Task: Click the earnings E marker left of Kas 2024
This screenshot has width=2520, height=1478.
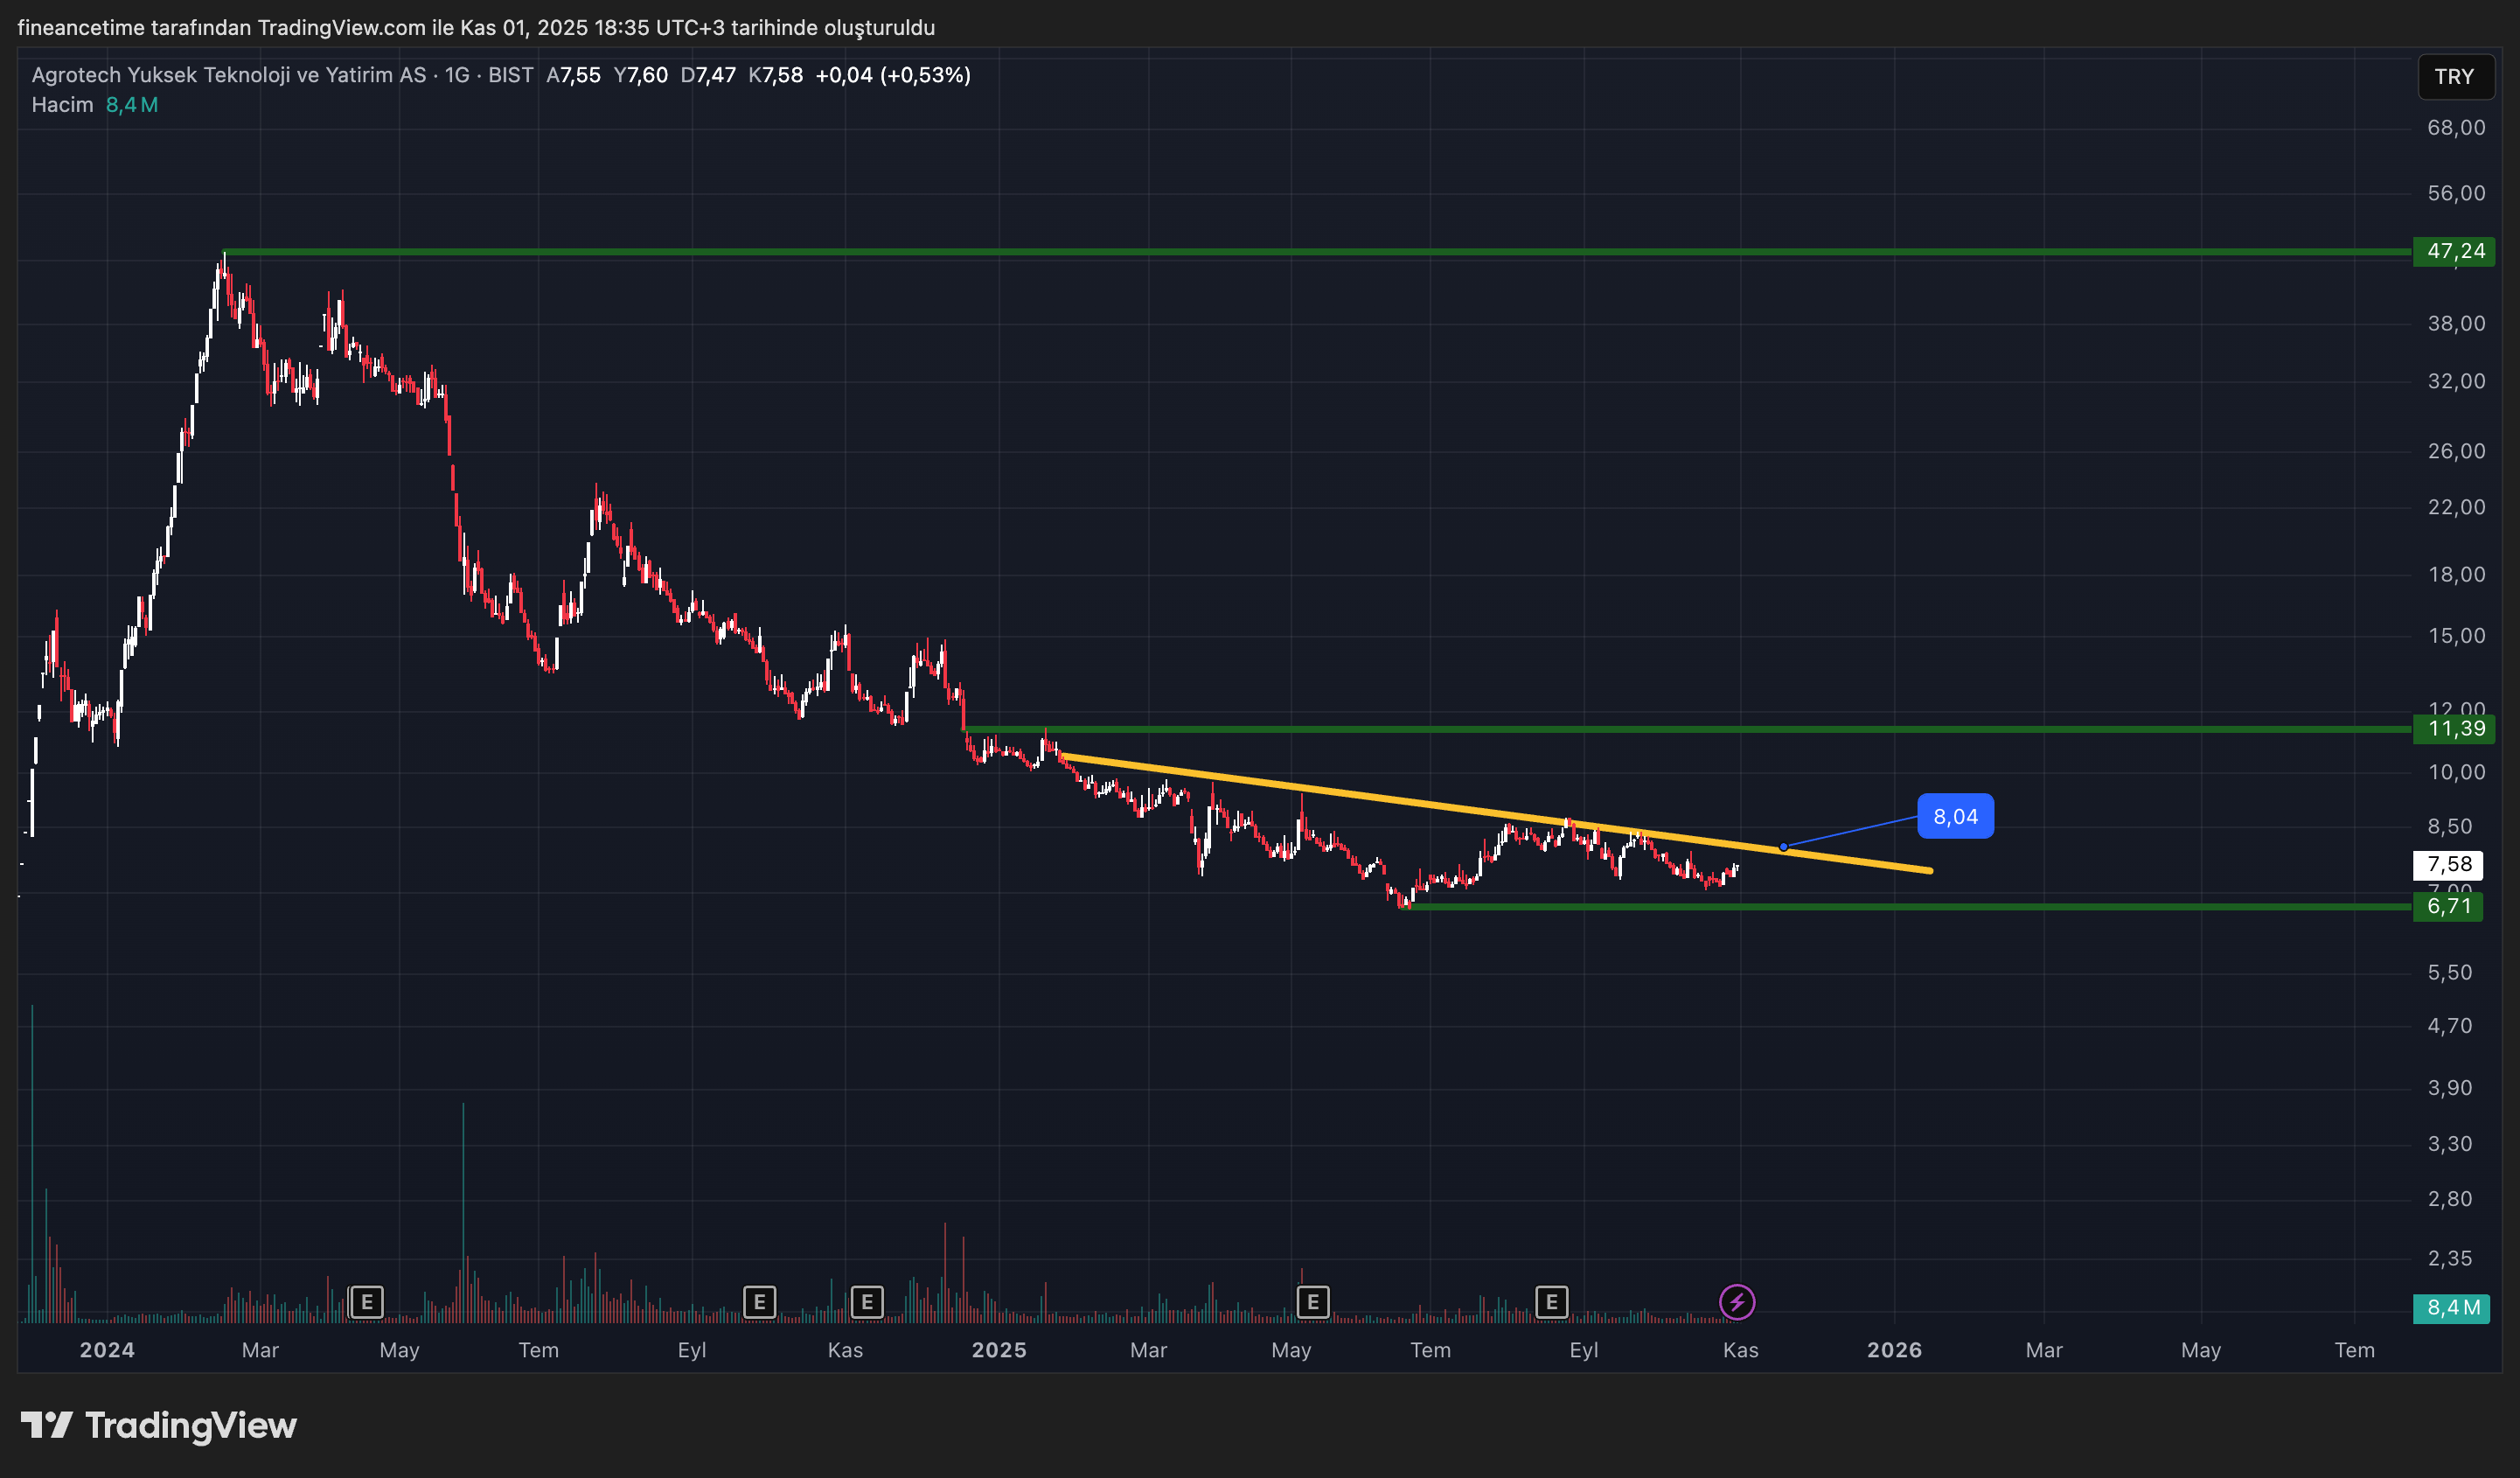Action: pos(759,1302)
